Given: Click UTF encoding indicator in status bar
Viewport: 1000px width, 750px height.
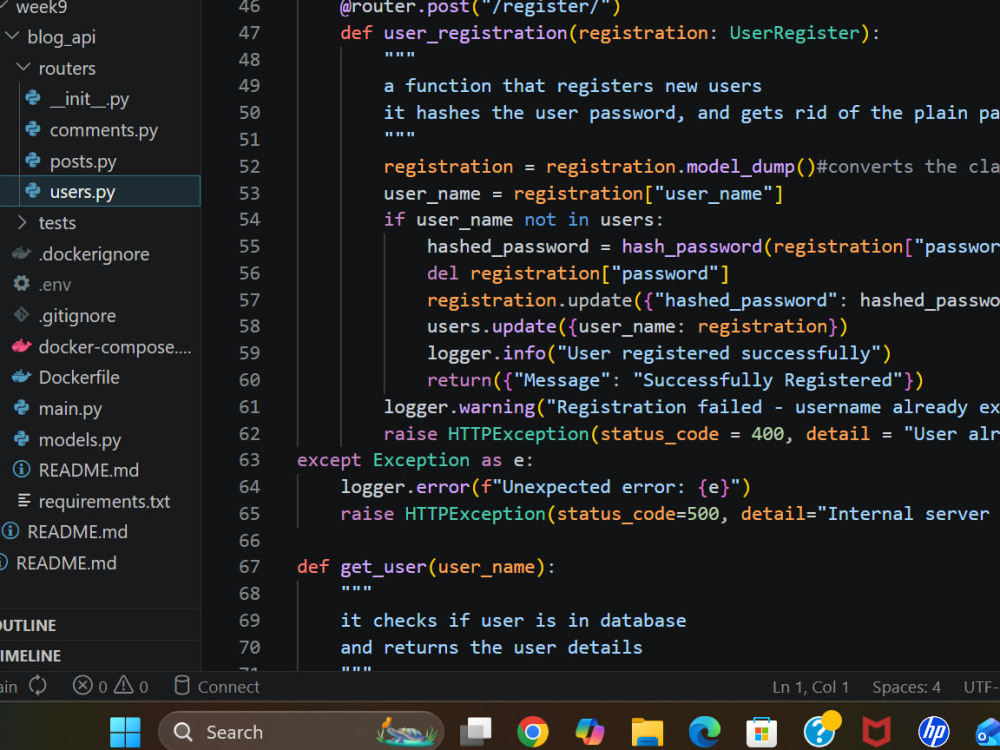Looking at the screenshot, I should (982, 687).
